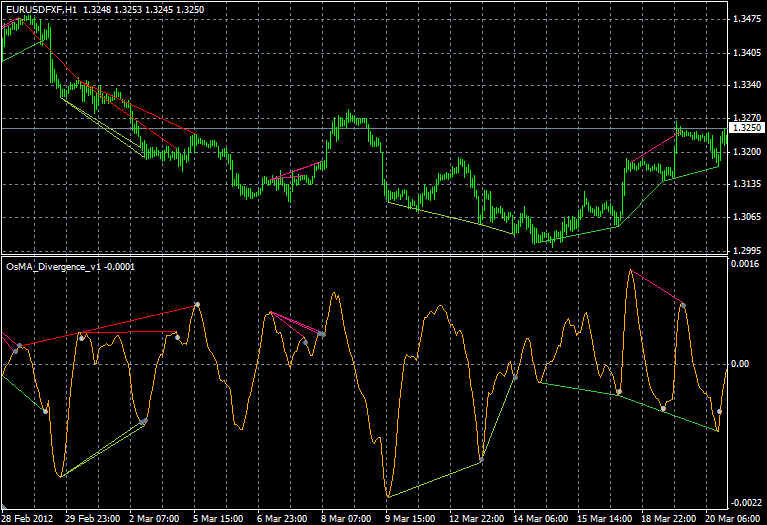Click the 1.3405 price scale label
Screen dimensions: 767x525
tap(747, 52)
